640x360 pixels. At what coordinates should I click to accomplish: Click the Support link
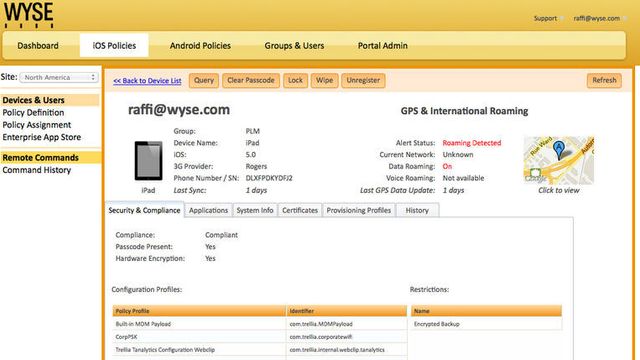(545, 18)
